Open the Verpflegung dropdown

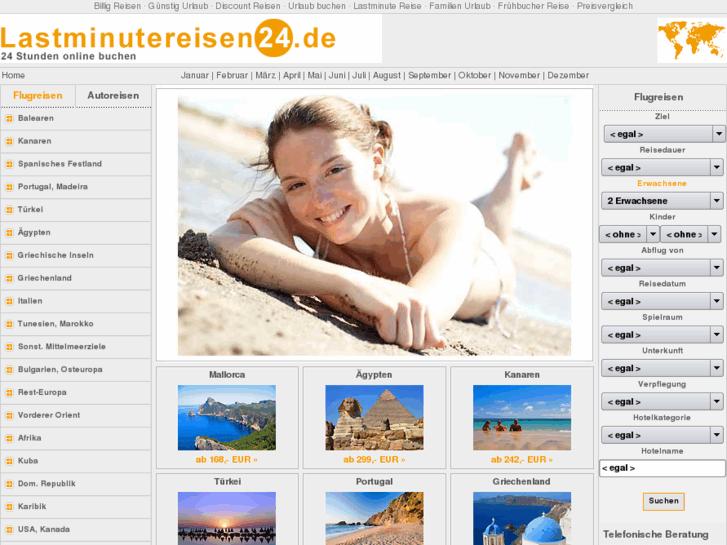coord(662,401)
